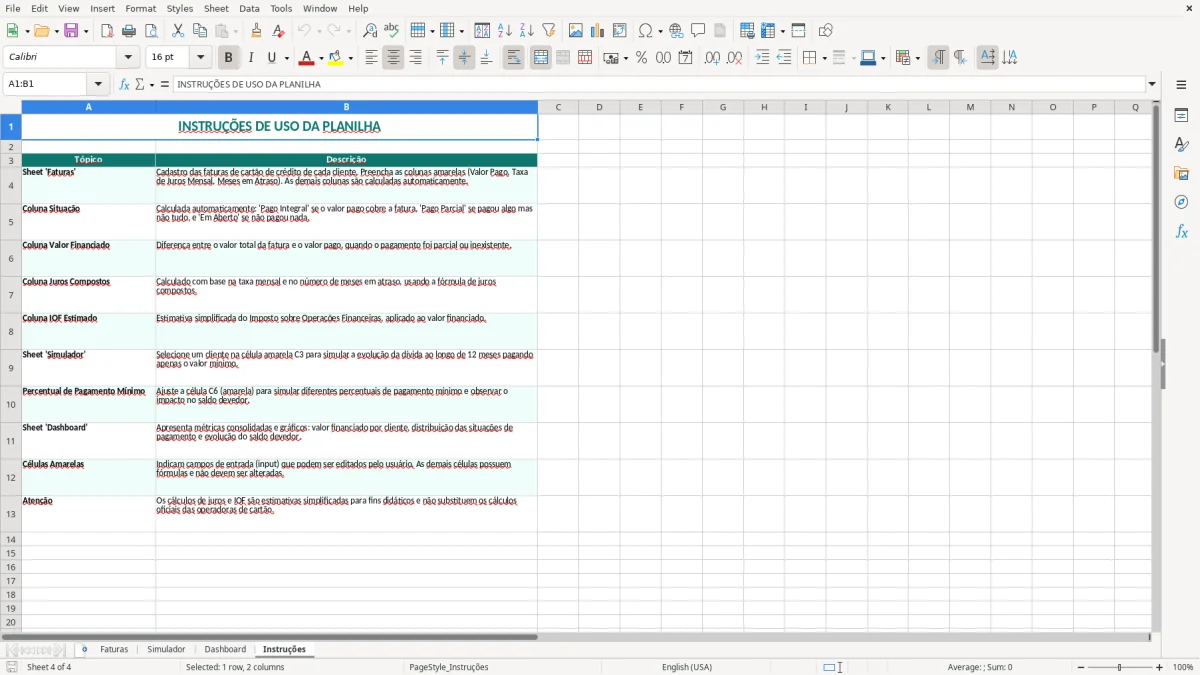Open Font Name dropdown list

tap(128, 58)
